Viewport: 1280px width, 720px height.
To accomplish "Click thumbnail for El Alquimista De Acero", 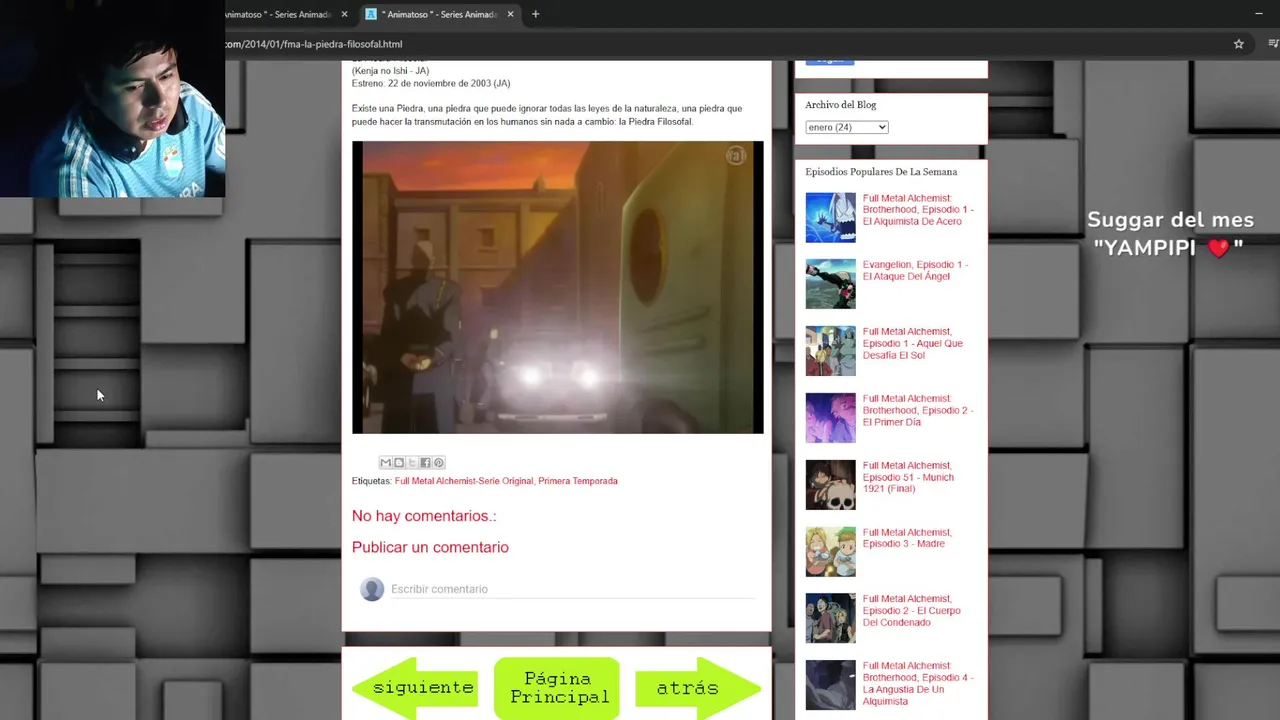I will tap(831, 217).
